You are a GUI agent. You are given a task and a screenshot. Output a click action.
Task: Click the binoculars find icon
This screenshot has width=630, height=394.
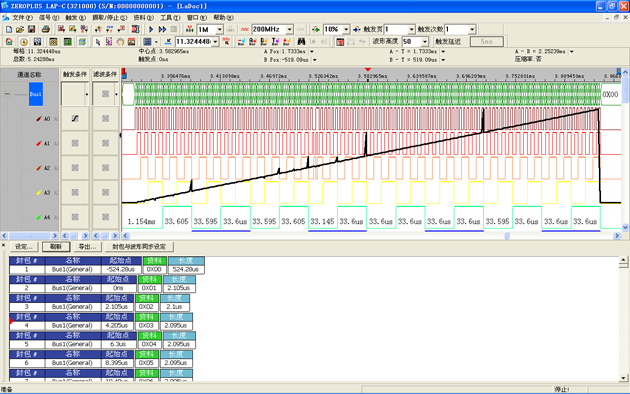click(x=301, y=42)
